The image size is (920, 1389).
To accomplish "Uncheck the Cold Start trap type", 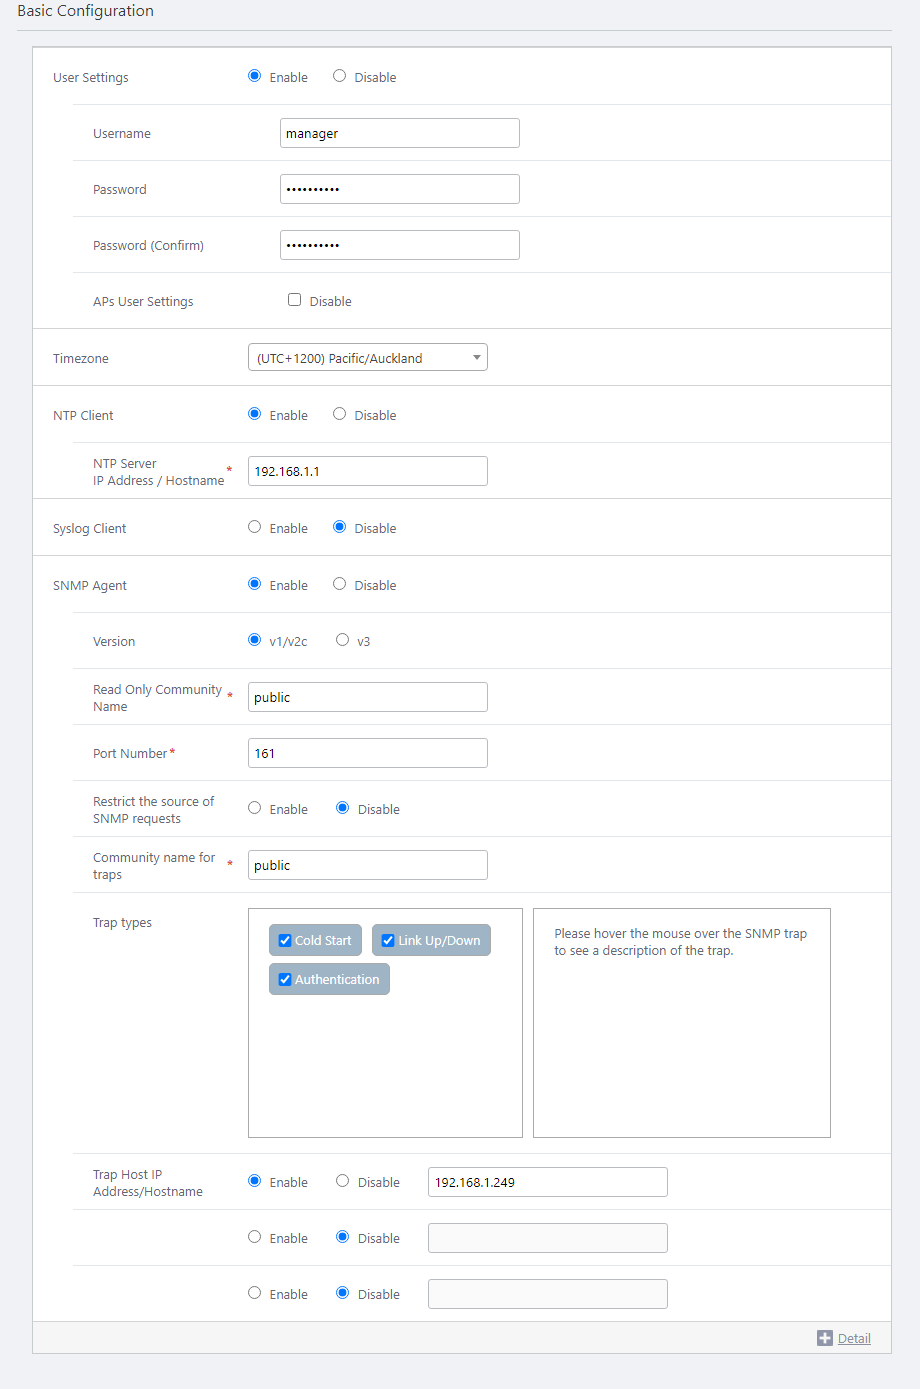I will point(285,940).
